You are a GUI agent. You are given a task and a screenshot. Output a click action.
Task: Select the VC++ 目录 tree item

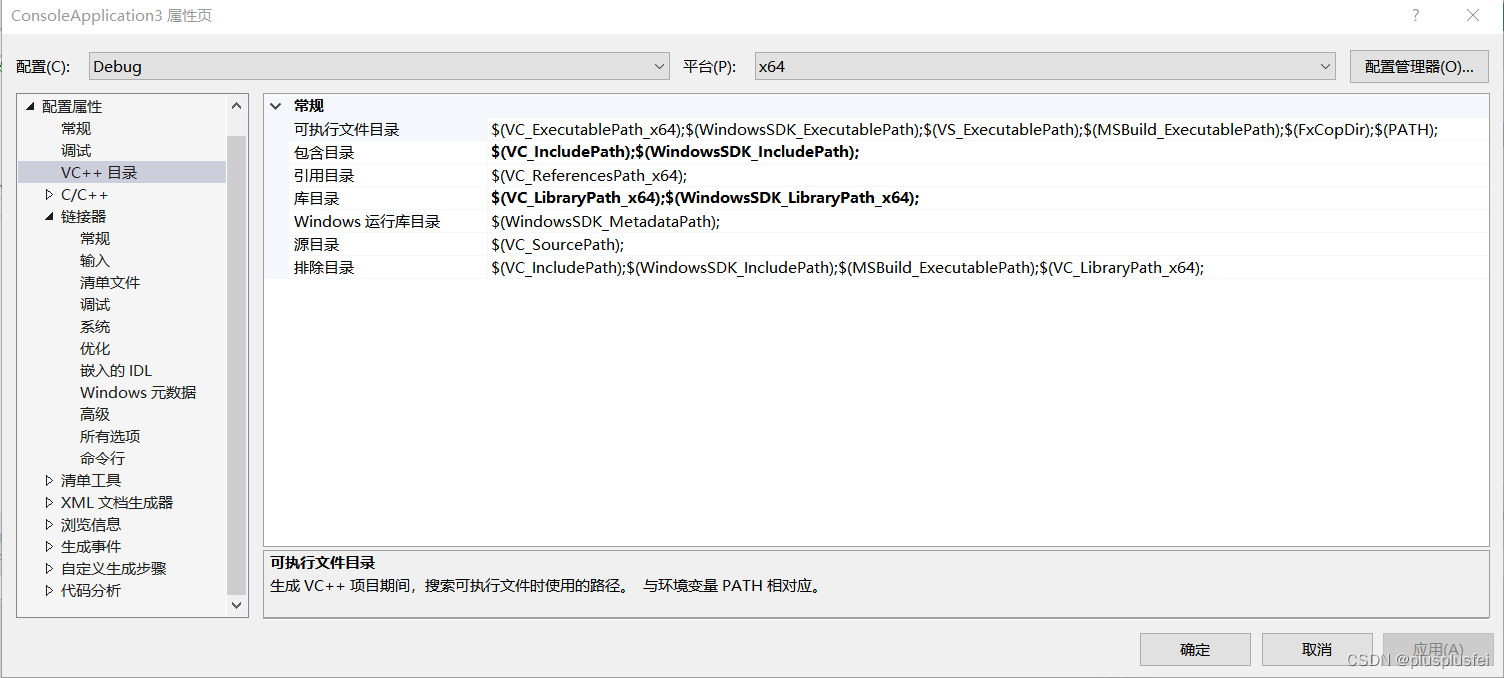(x=100, y=172)
